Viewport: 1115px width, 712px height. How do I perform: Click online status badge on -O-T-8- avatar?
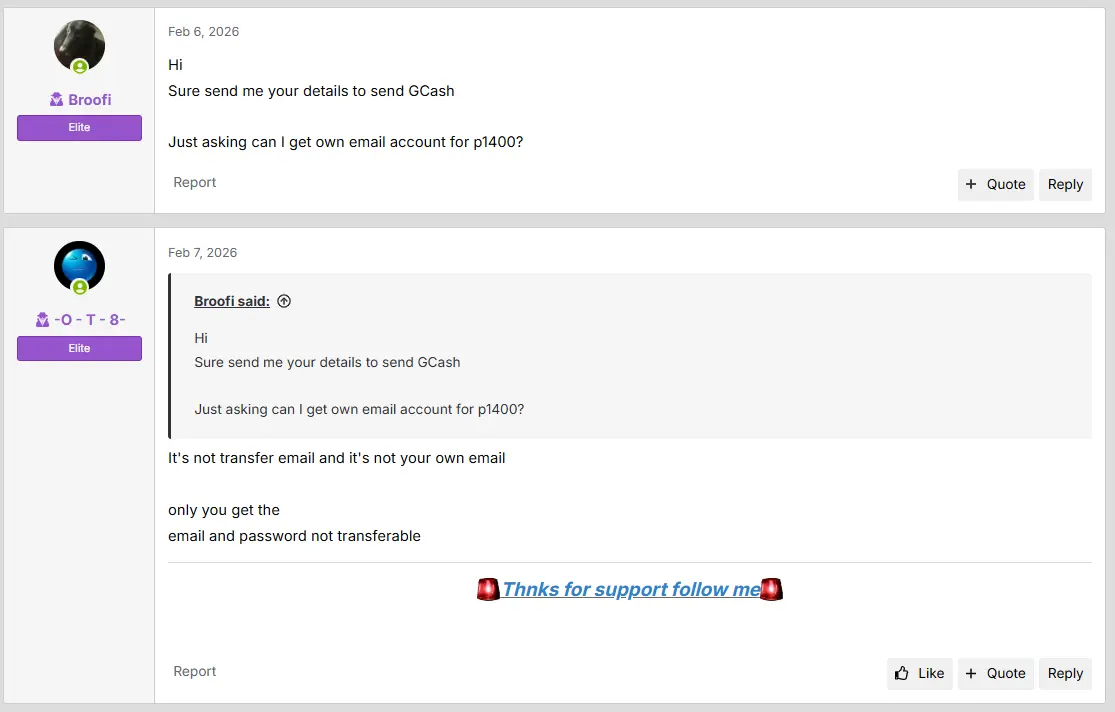[x=80, y=287]
